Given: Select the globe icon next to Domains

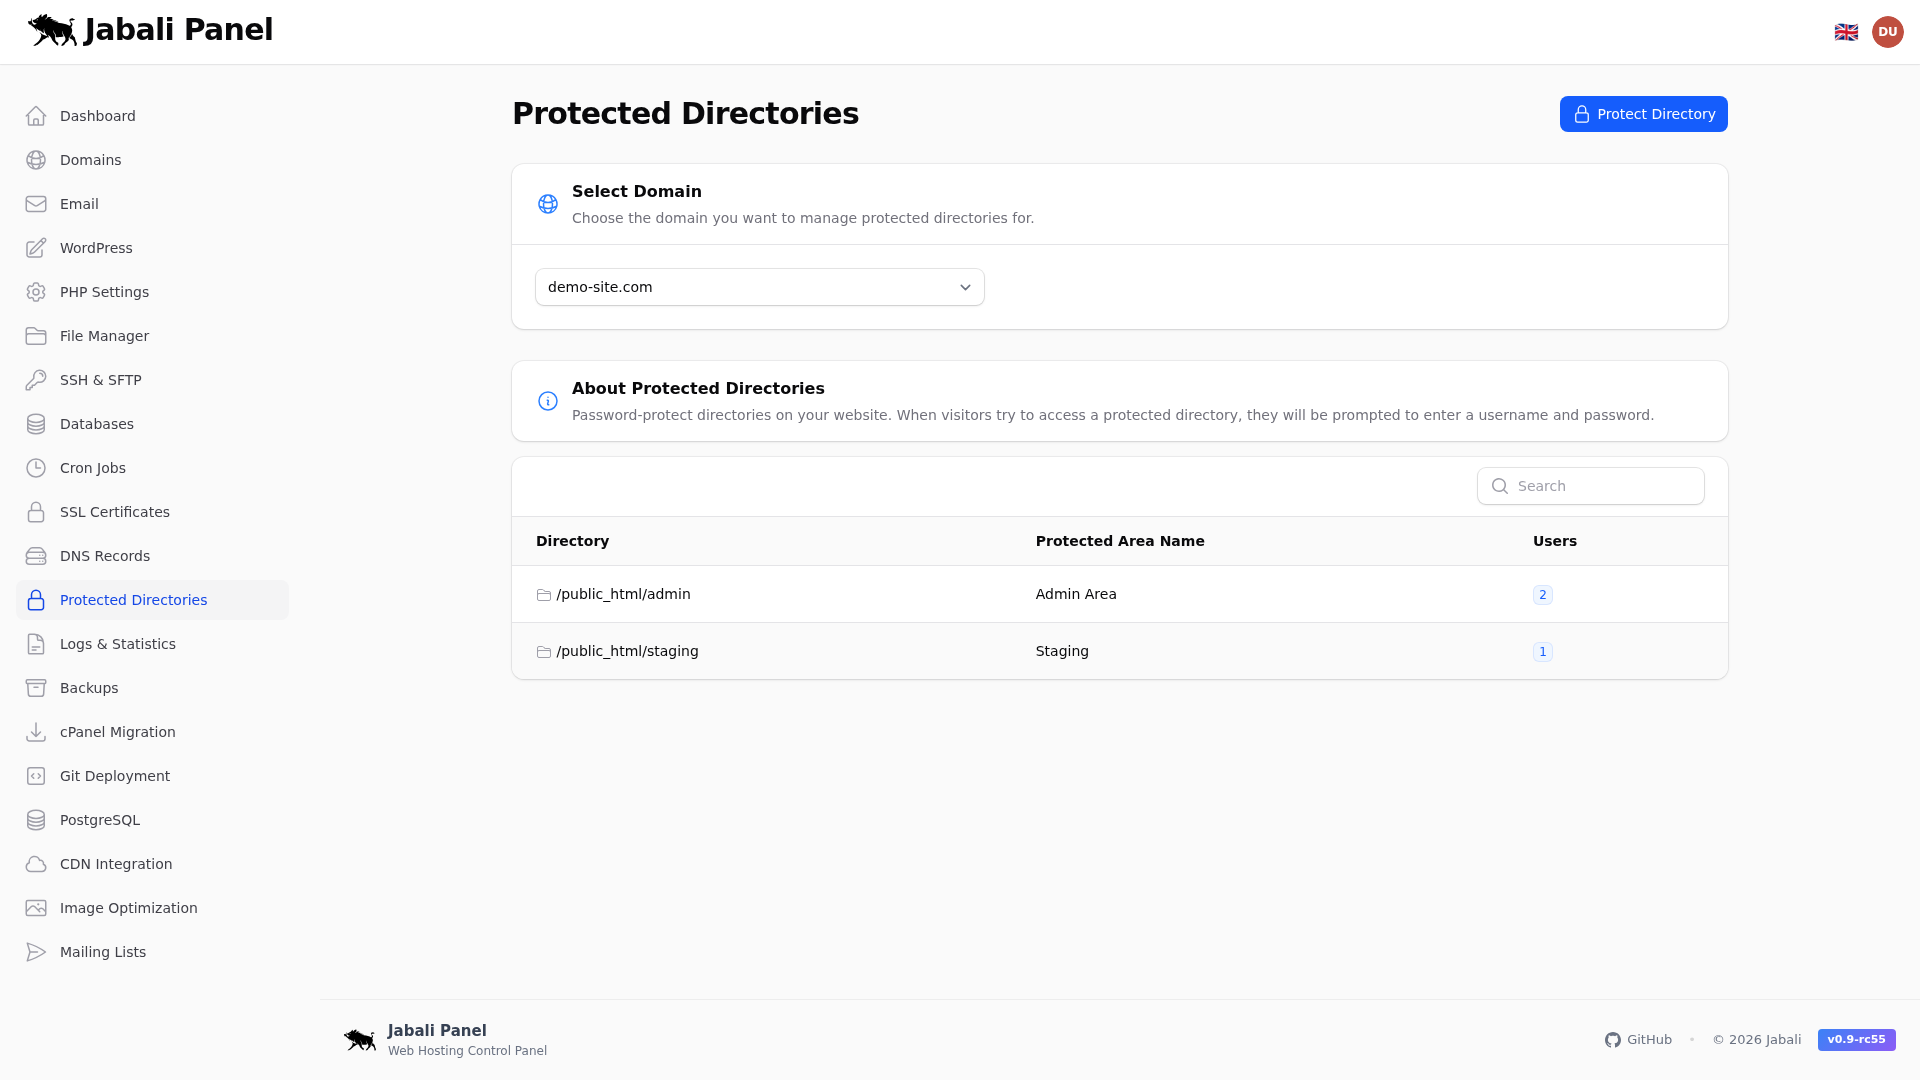Looking at the screenshot, I should pyautogui.click(x=36, y=160).
